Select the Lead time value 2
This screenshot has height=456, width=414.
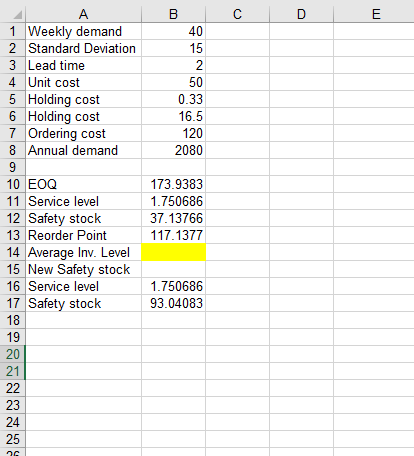pos(173,65)
